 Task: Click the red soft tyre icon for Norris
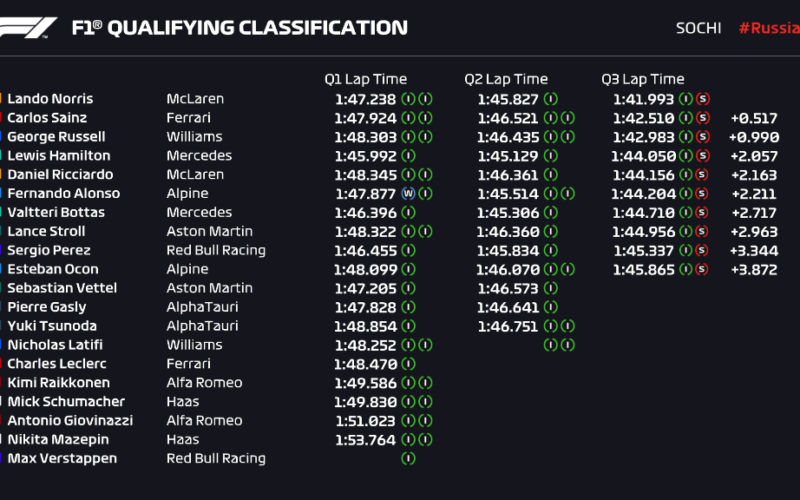coord(703,99)
